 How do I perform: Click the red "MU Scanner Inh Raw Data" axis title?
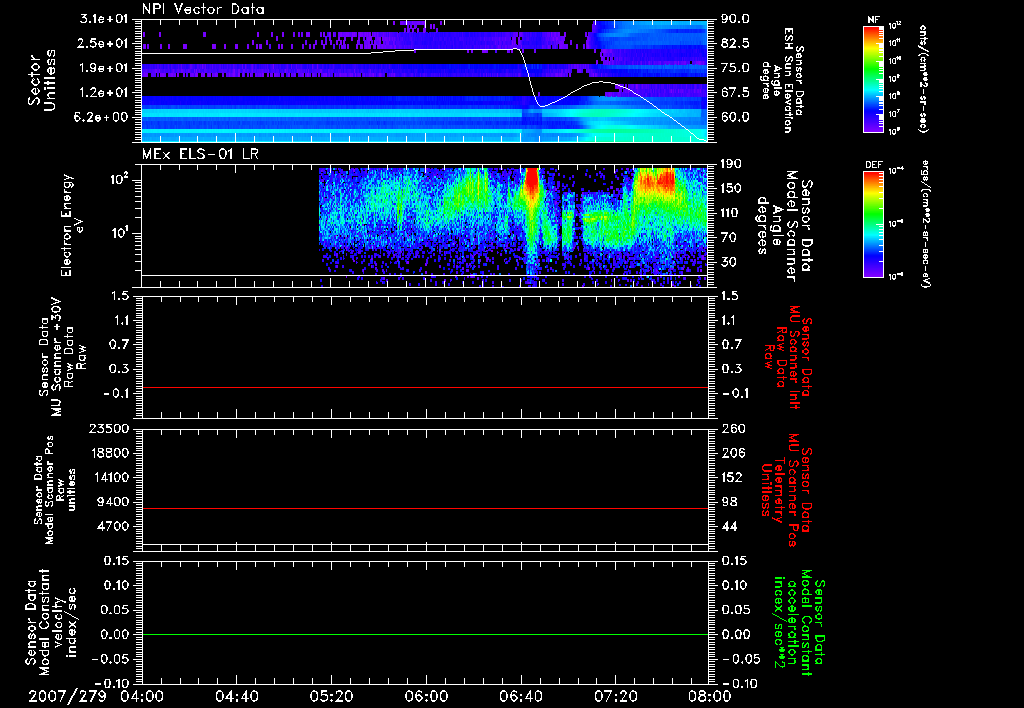click(788, 357)
